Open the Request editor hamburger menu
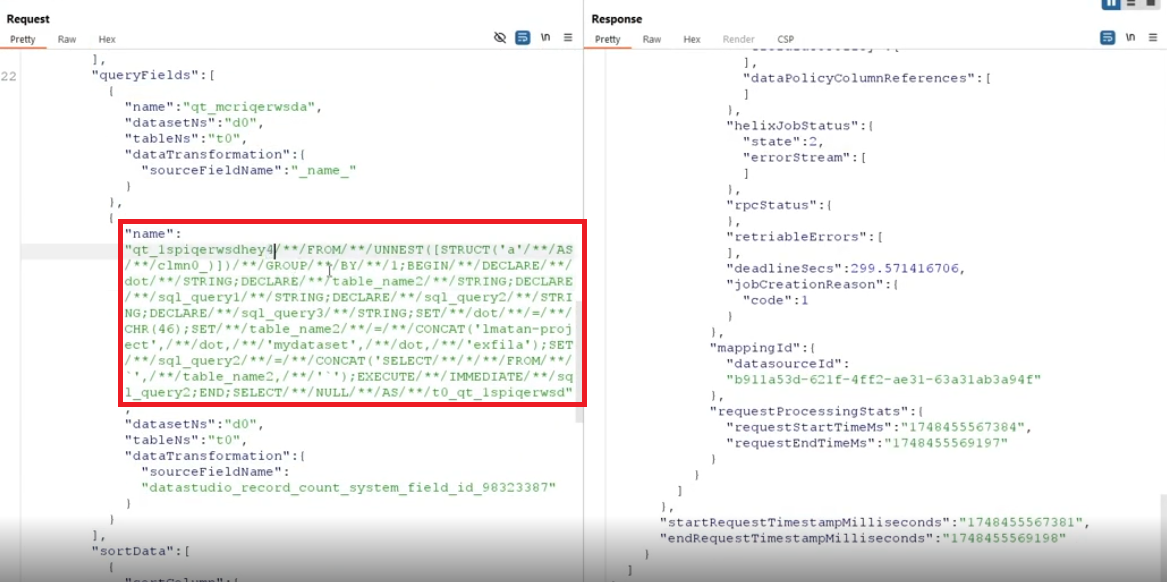 point(568,37)
